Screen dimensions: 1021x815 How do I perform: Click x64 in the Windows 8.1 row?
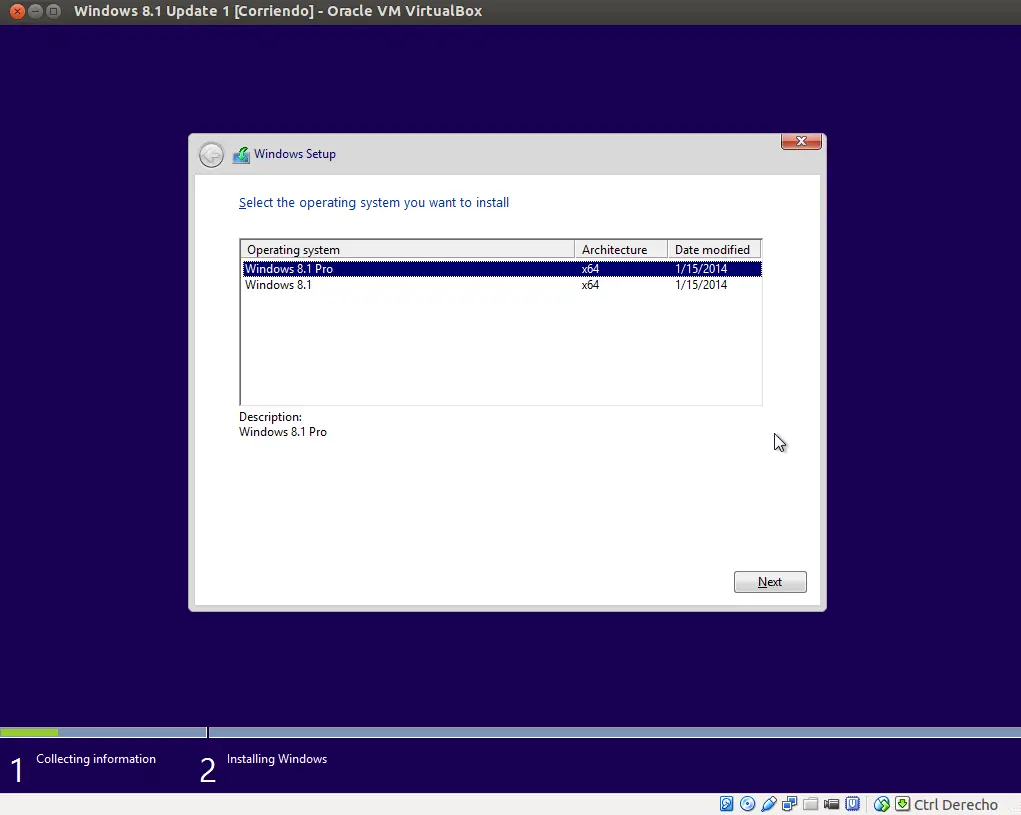click(590, 285)
